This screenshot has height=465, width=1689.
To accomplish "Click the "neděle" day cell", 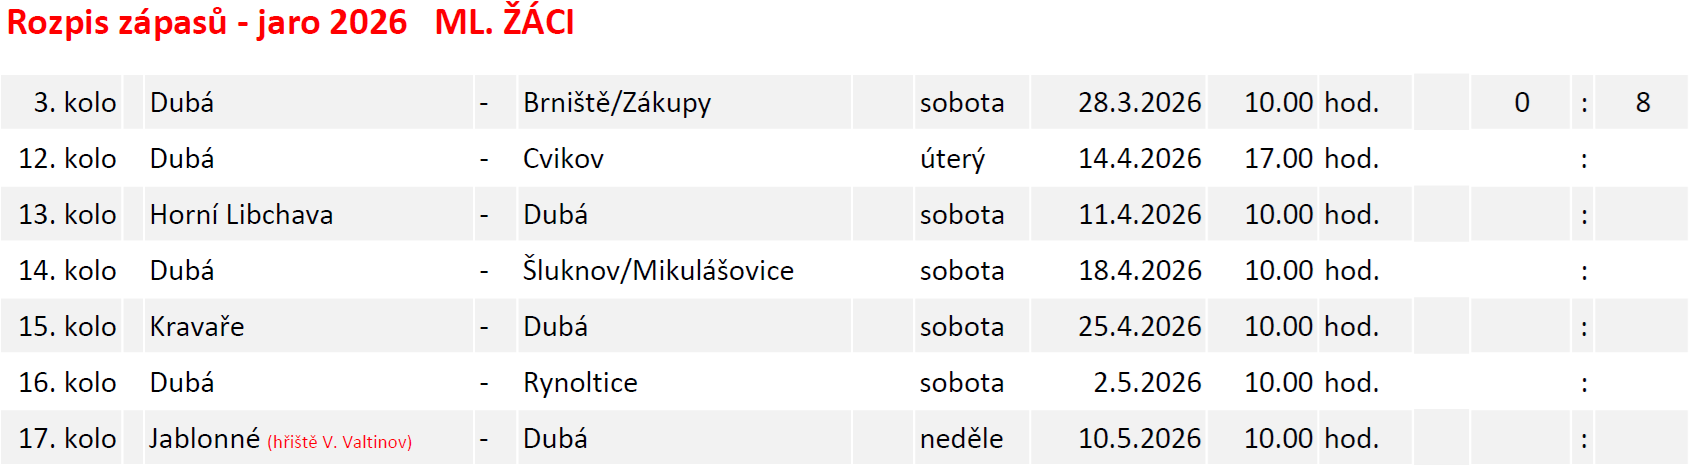I will coord(961,439).
